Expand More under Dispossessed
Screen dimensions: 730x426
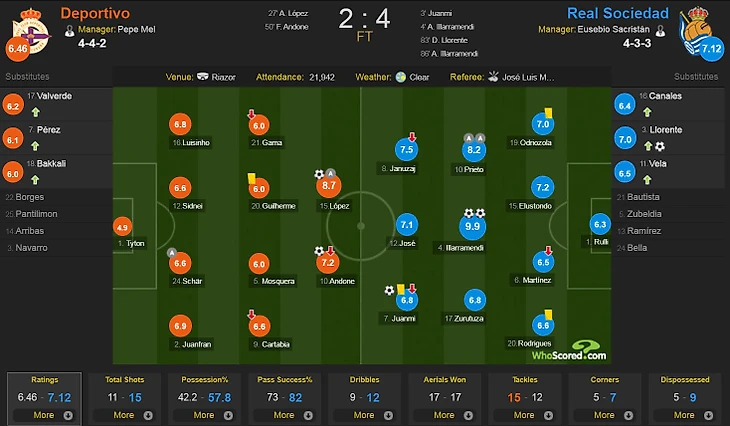(x=689, y=414)
